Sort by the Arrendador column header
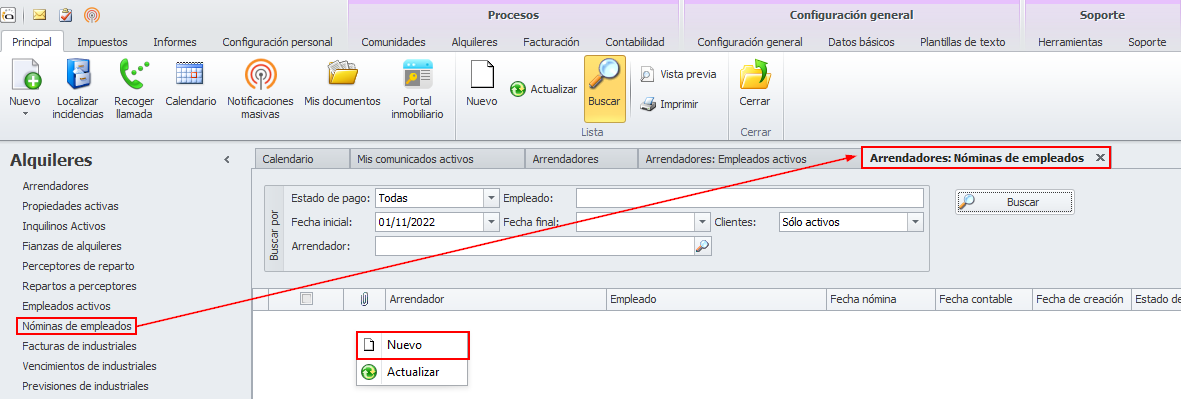The width and height of the screenshot is (1181, 399). click(x=495, y=299)
